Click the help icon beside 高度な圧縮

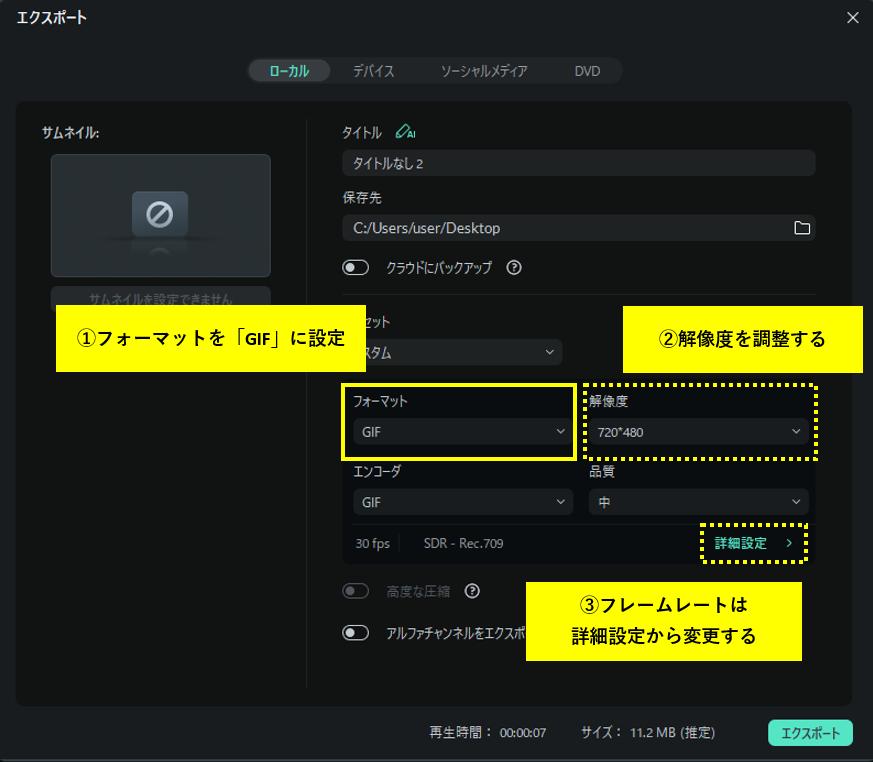click(x=471, y=591)
